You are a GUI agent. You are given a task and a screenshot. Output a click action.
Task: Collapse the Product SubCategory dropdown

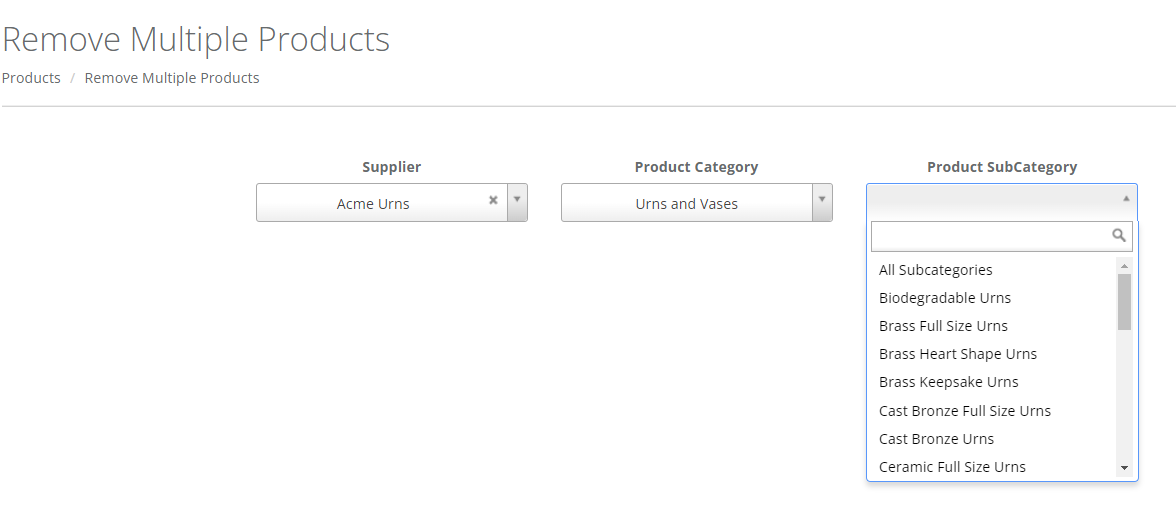pos(1126,199)
